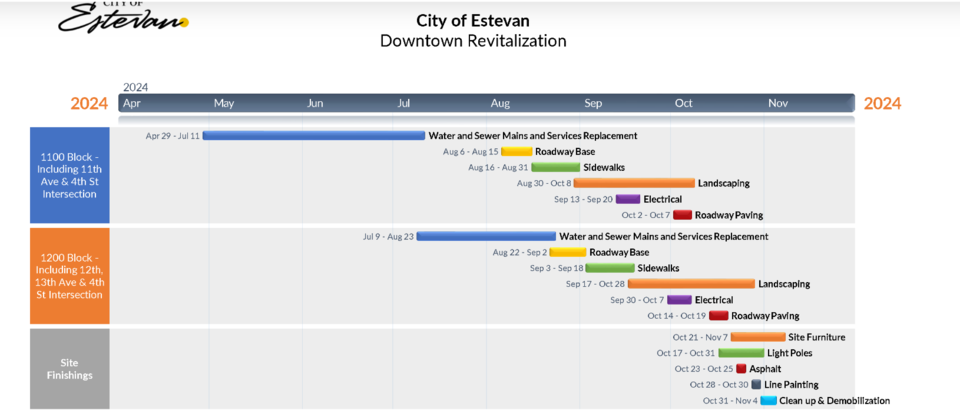Click the red Roadway Paving bar Oct 2 - Oct 7
This screenshot has height=417, width=960.
coord(682,215)
